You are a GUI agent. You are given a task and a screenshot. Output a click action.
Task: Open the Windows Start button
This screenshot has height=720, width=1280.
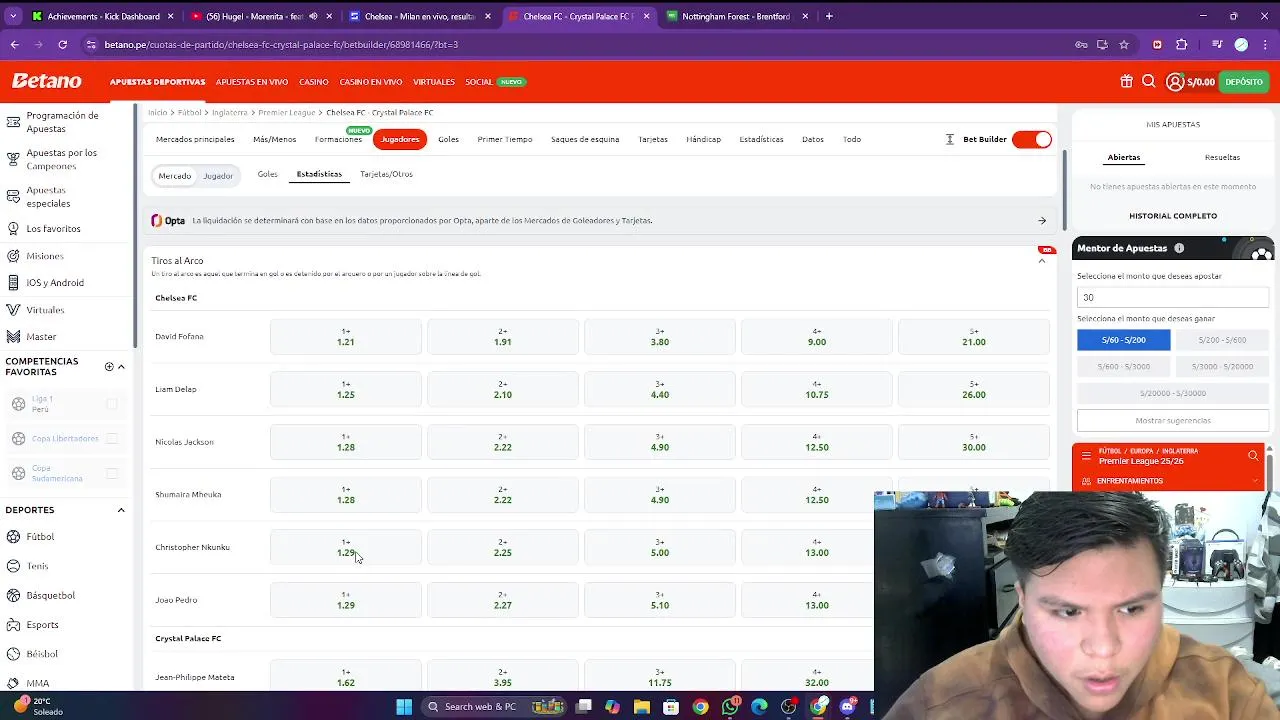click(x=404, y=707)
